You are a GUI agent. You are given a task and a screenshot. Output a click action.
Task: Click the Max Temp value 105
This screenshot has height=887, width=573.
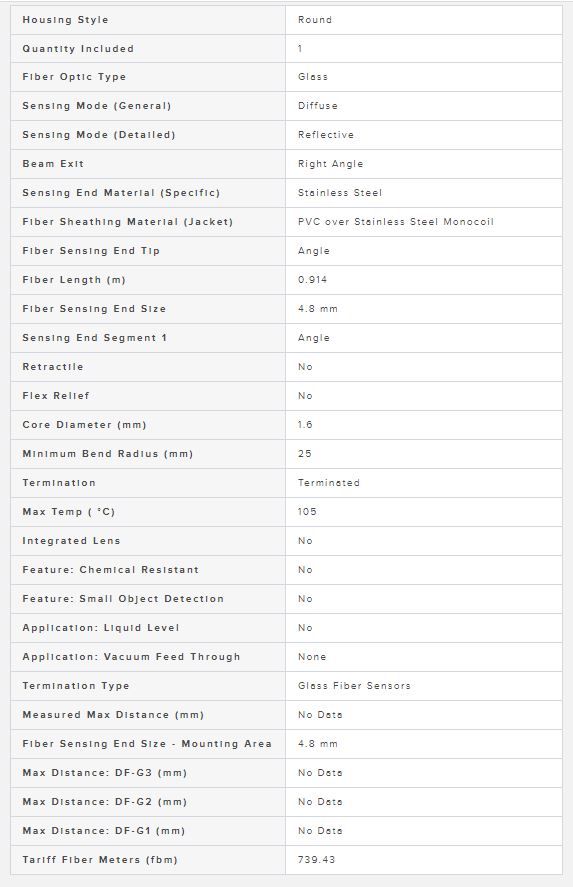(307, 511)
